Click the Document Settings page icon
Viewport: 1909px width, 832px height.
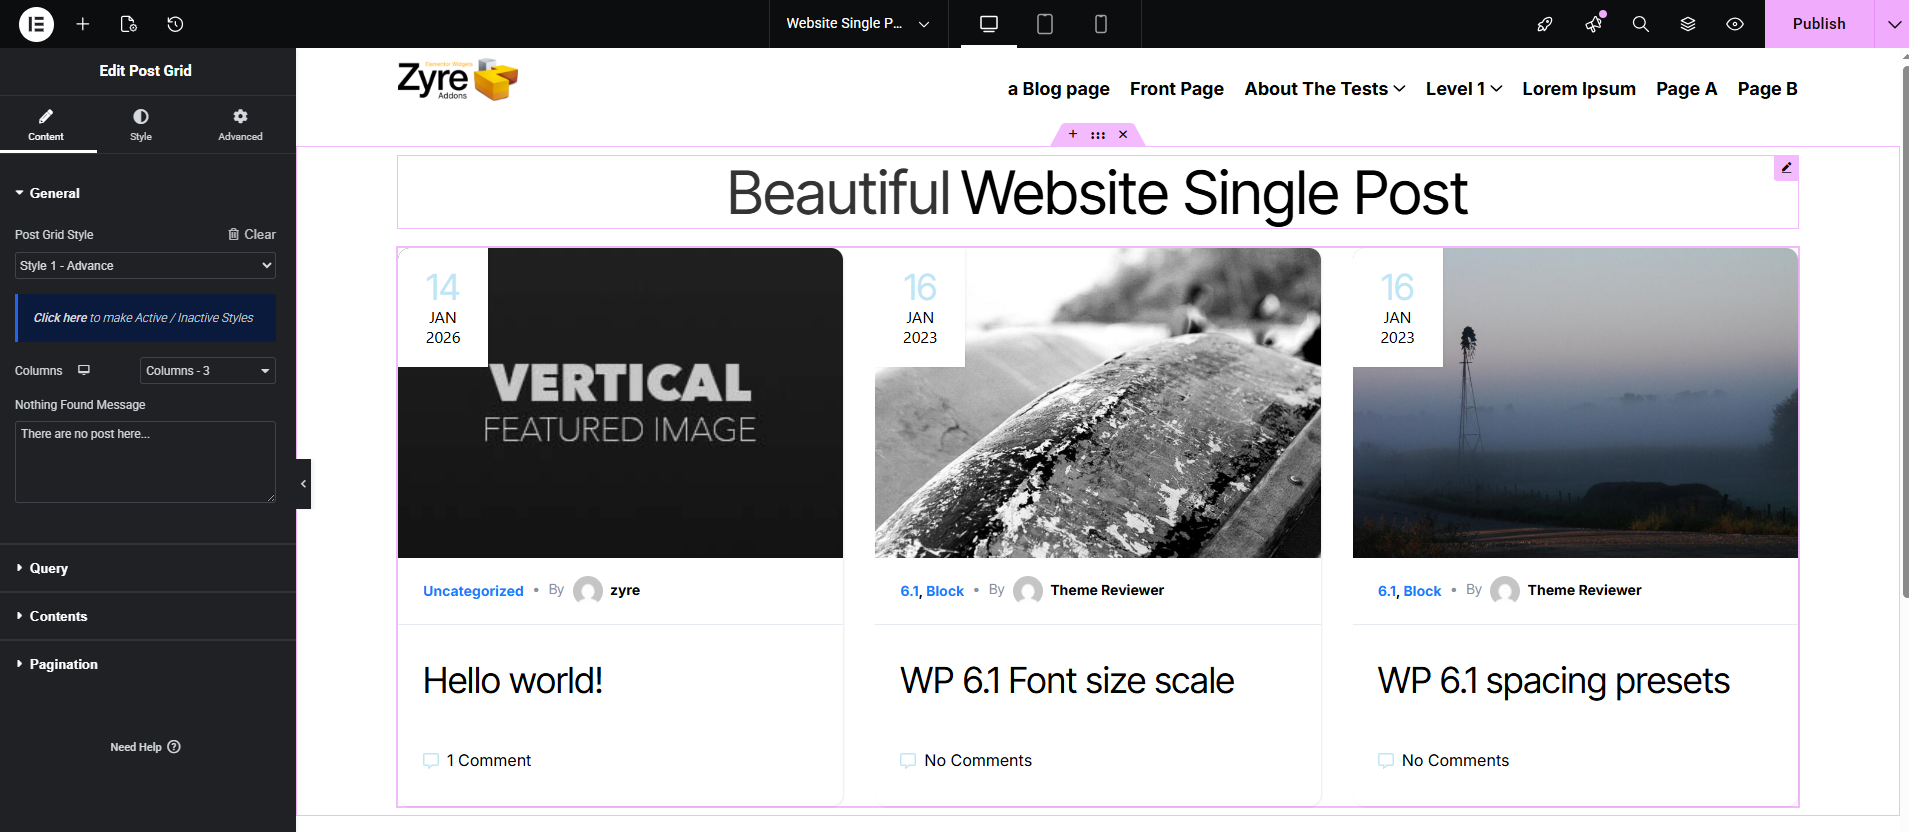[x=128, y=24]
